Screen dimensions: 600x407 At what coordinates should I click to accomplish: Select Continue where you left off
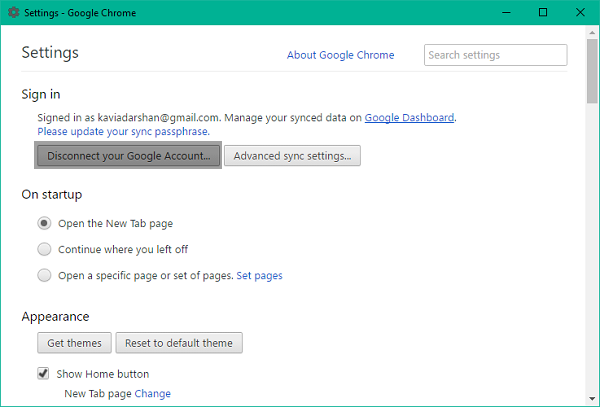(x=44, y=249)
